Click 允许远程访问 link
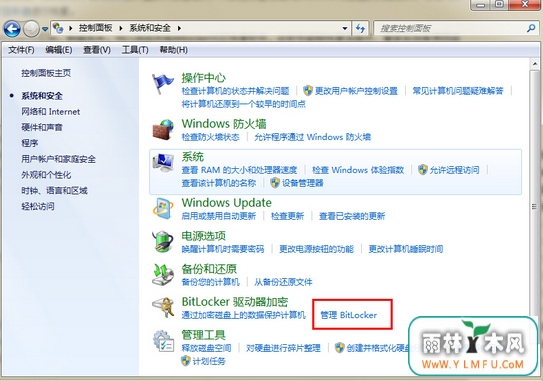 tap(455, 170)
